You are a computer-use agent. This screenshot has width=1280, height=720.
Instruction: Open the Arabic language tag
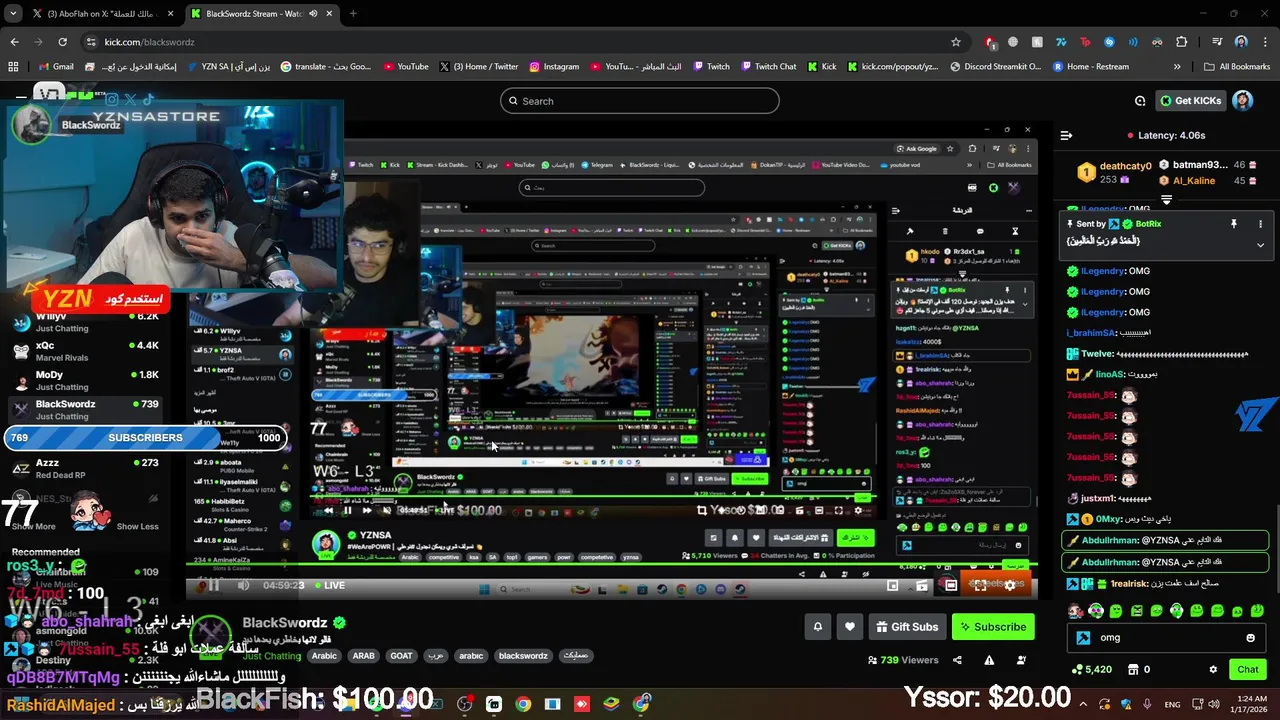click(324, 656)
